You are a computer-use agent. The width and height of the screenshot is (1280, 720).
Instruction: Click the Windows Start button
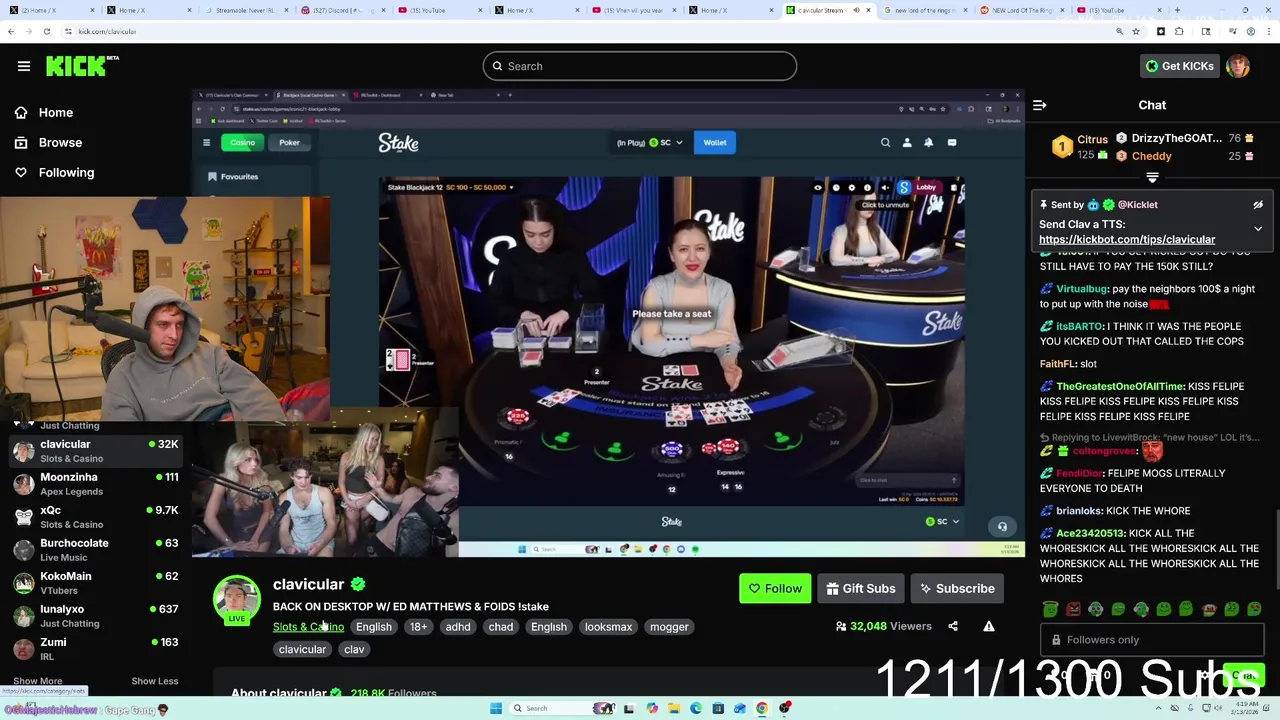tap(495, 709)
